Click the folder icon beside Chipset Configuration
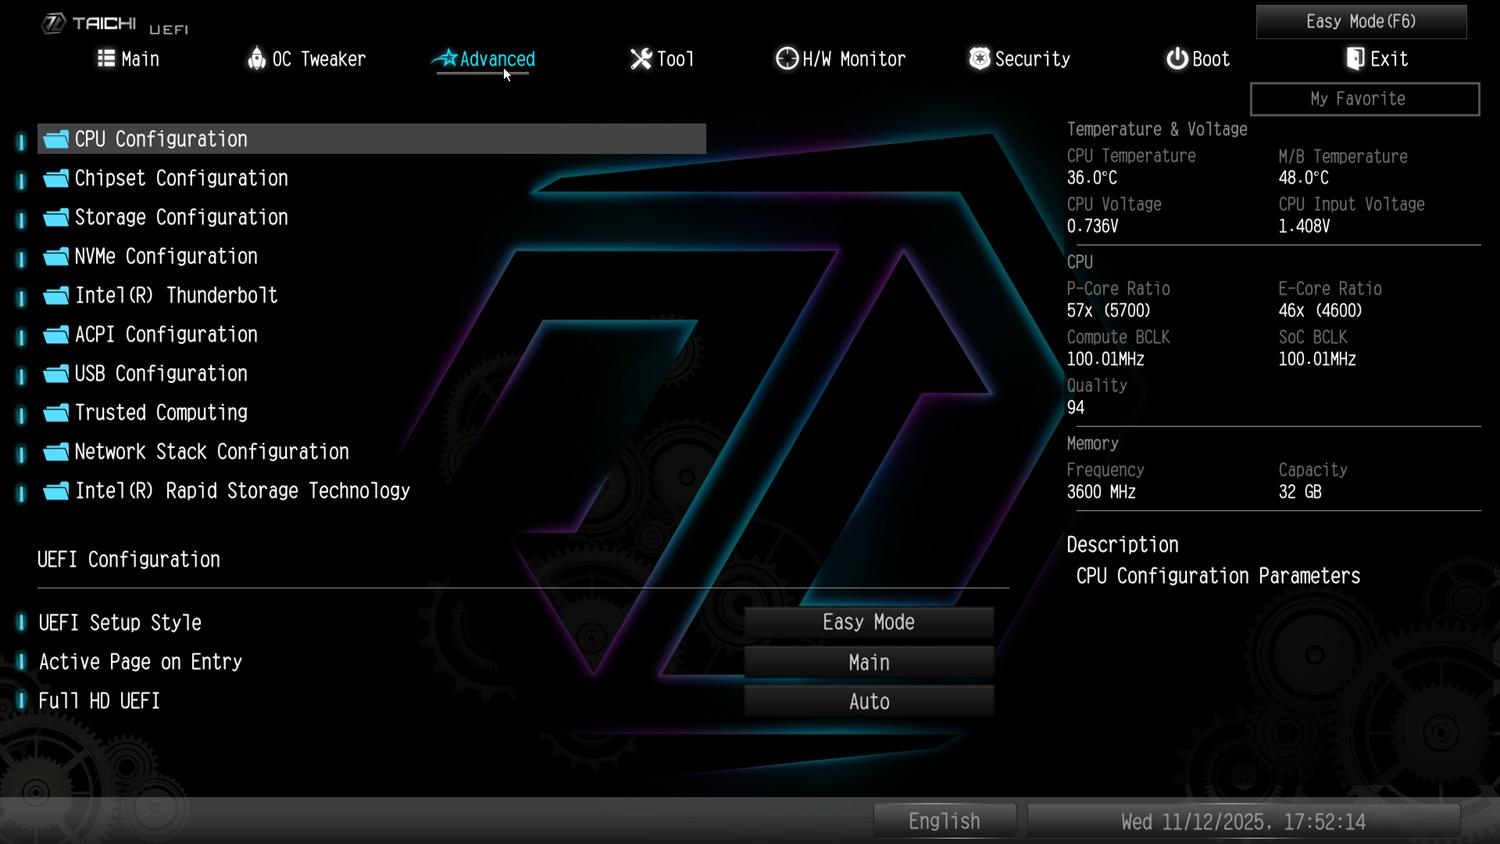 (x=56, y=178)
